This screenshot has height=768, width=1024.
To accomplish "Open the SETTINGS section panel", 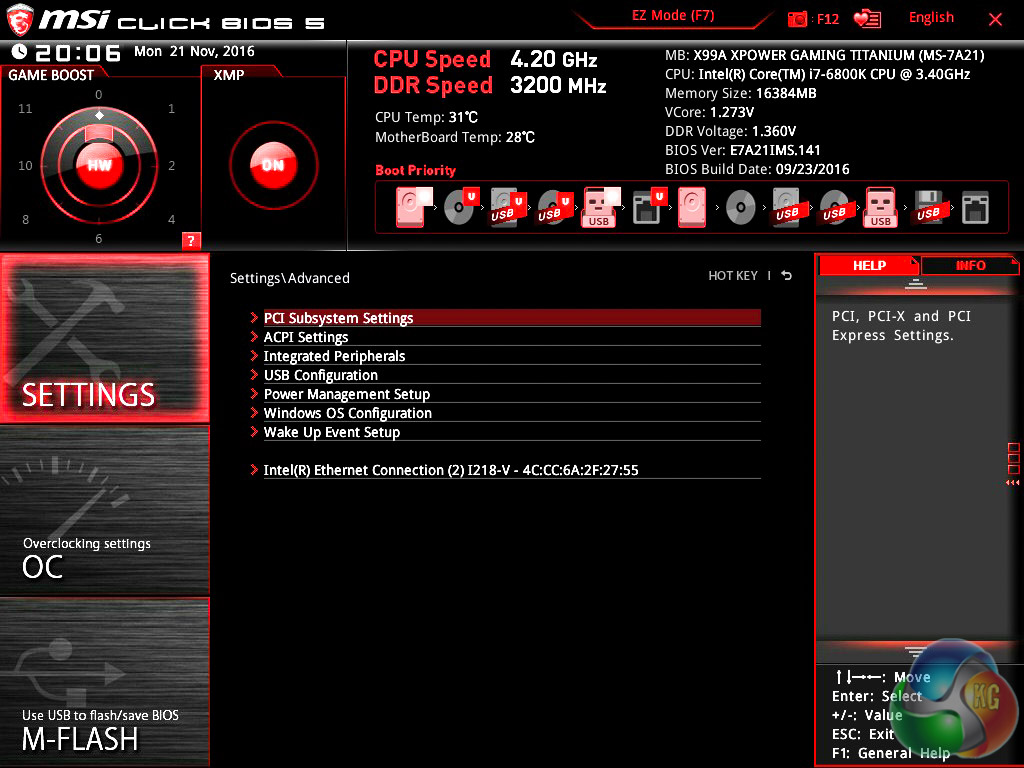I will coord(104,338).
